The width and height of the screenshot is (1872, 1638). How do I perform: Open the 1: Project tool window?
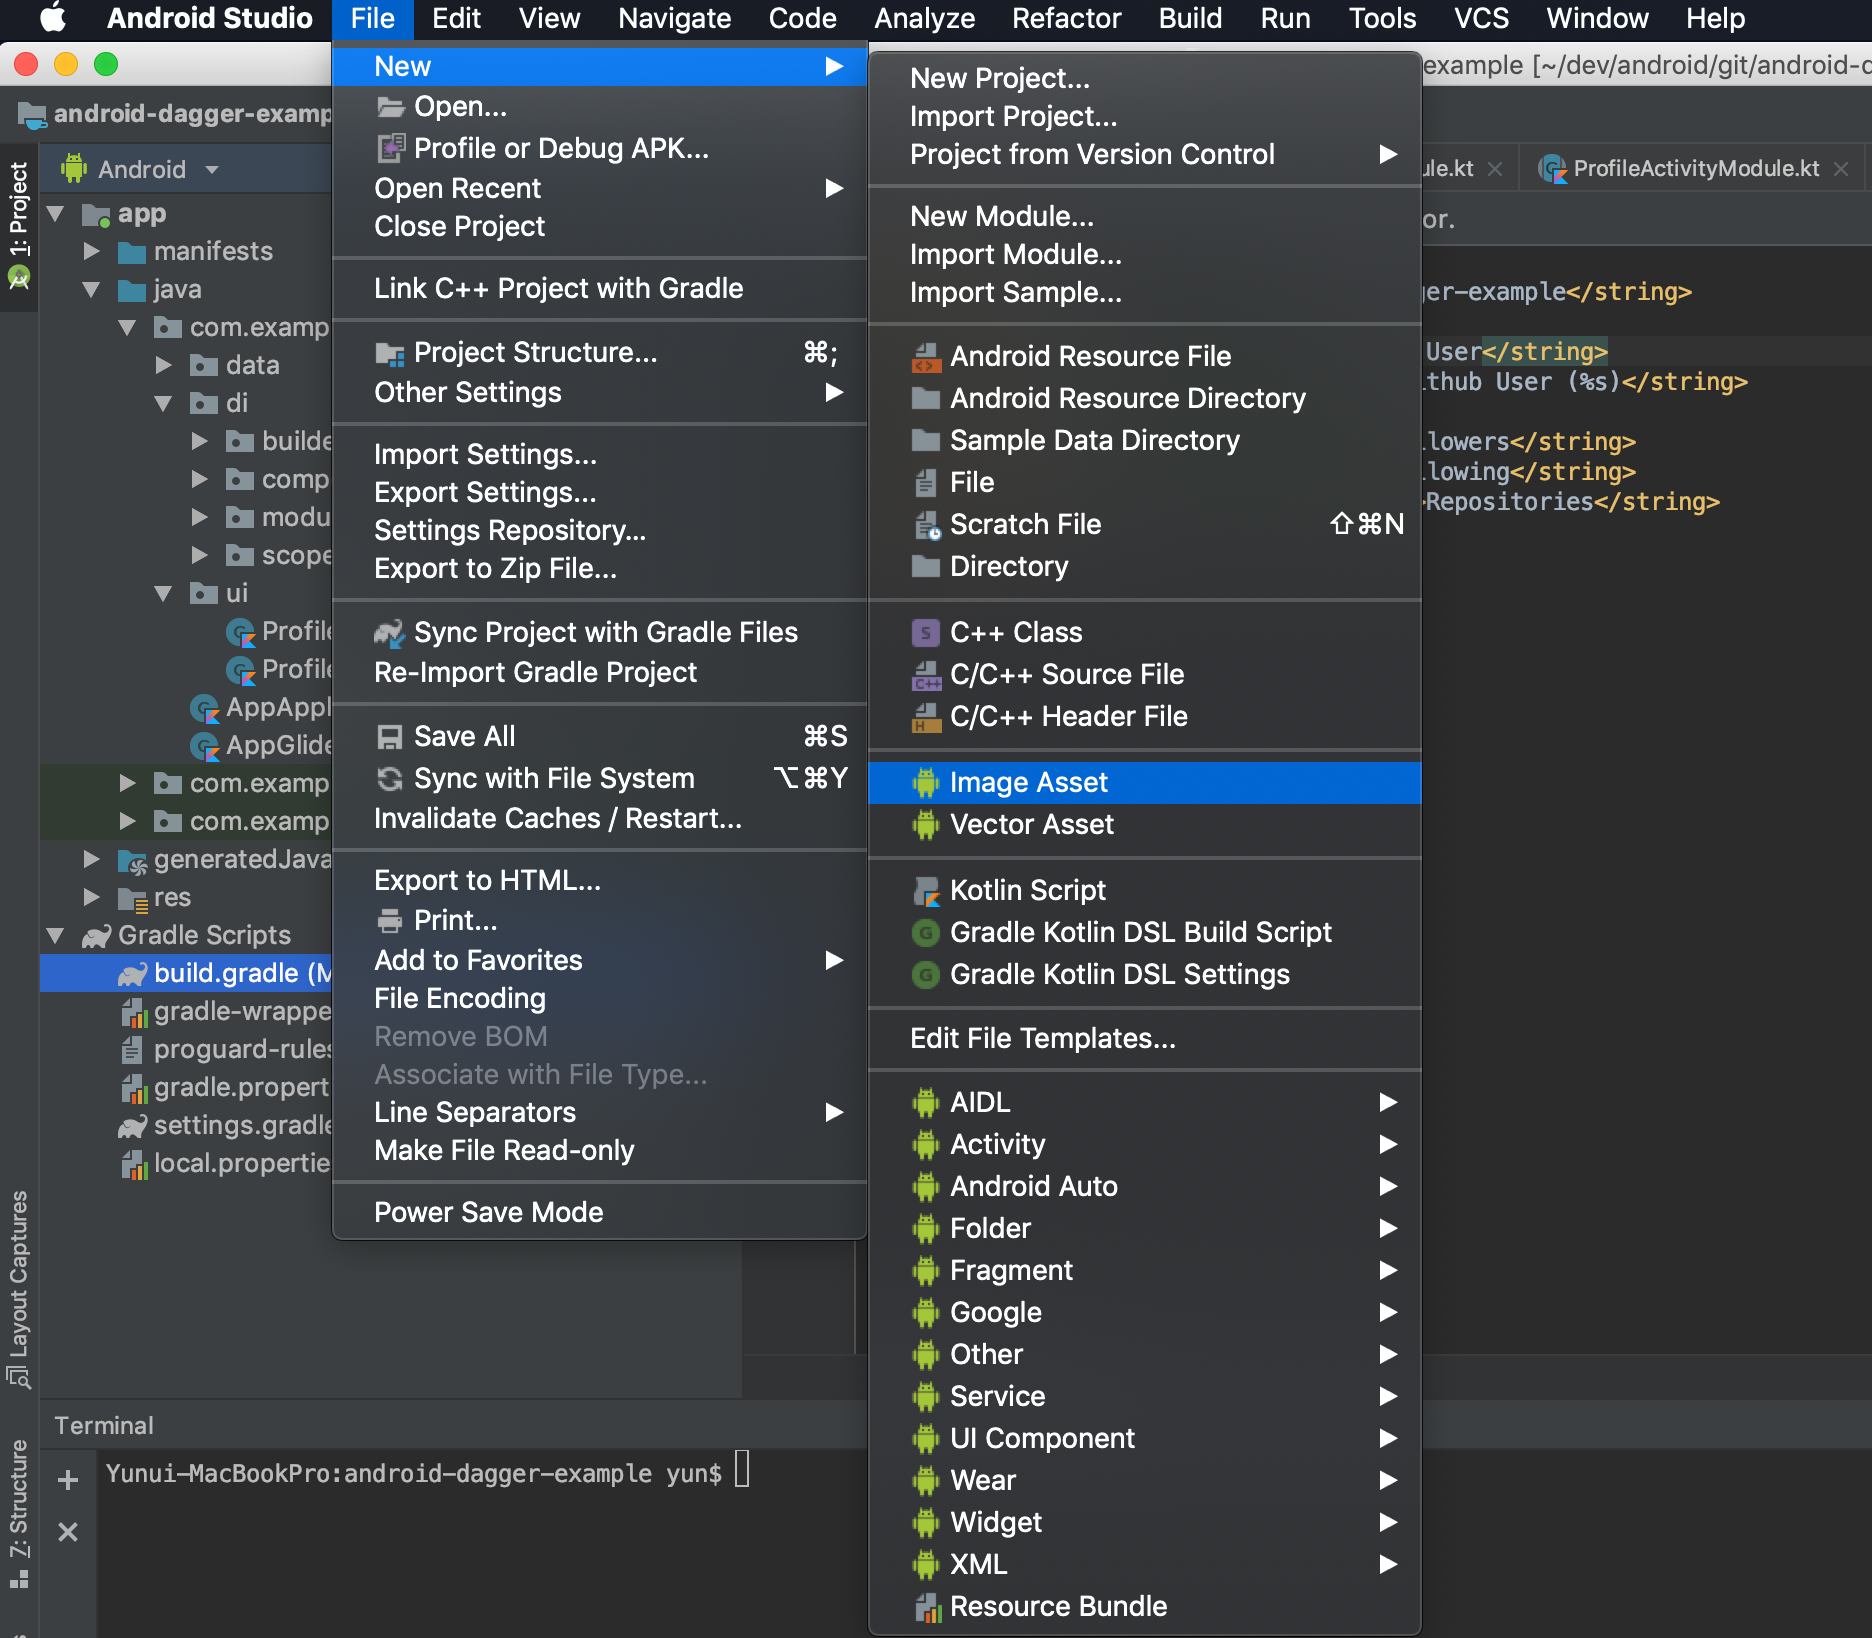19,226
